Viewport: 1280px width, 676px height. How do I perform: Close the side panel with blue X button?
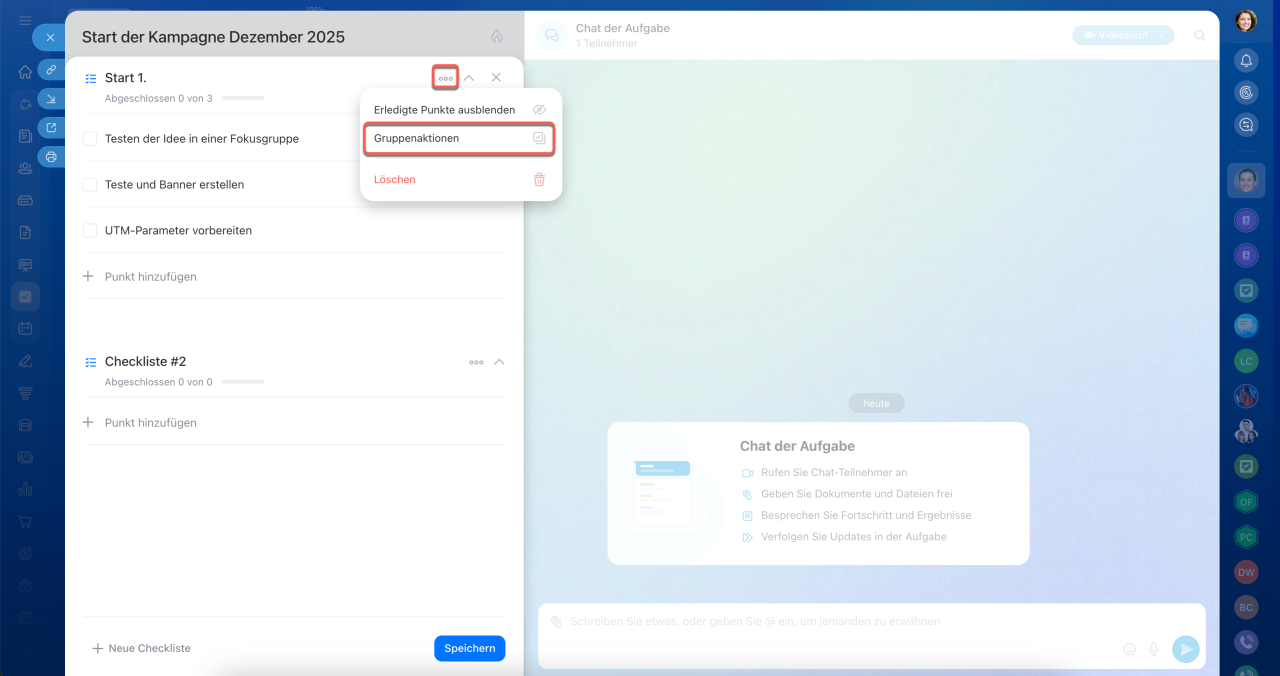50,37
